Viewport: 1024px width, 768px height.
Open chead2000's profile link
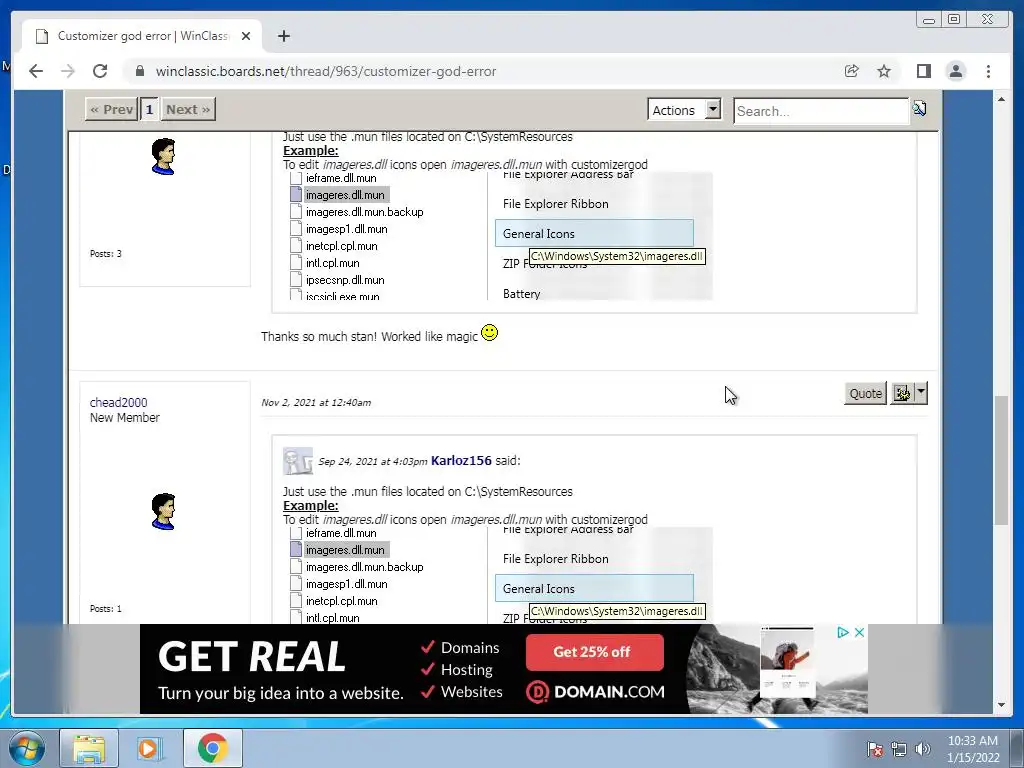(x=119, y=402)
